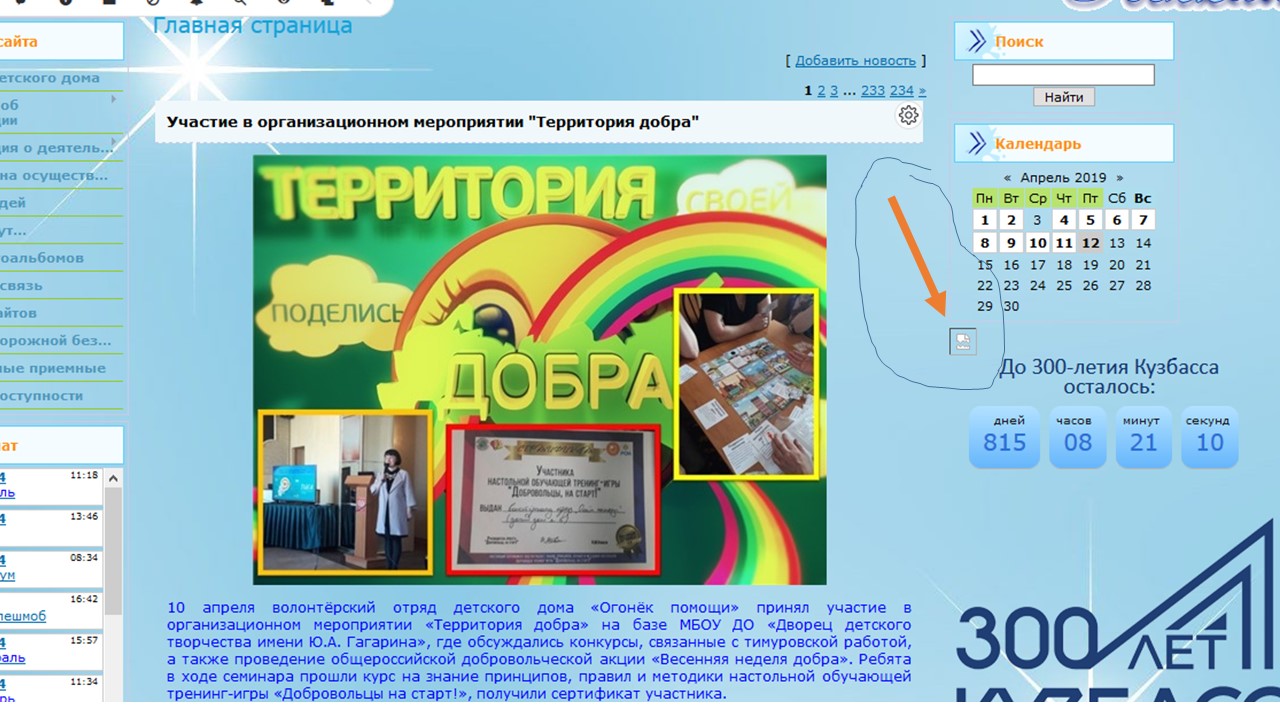Screen dimensions: 1280x720
Task: Select April 10 in the calendar
Action: [1038, 243]
